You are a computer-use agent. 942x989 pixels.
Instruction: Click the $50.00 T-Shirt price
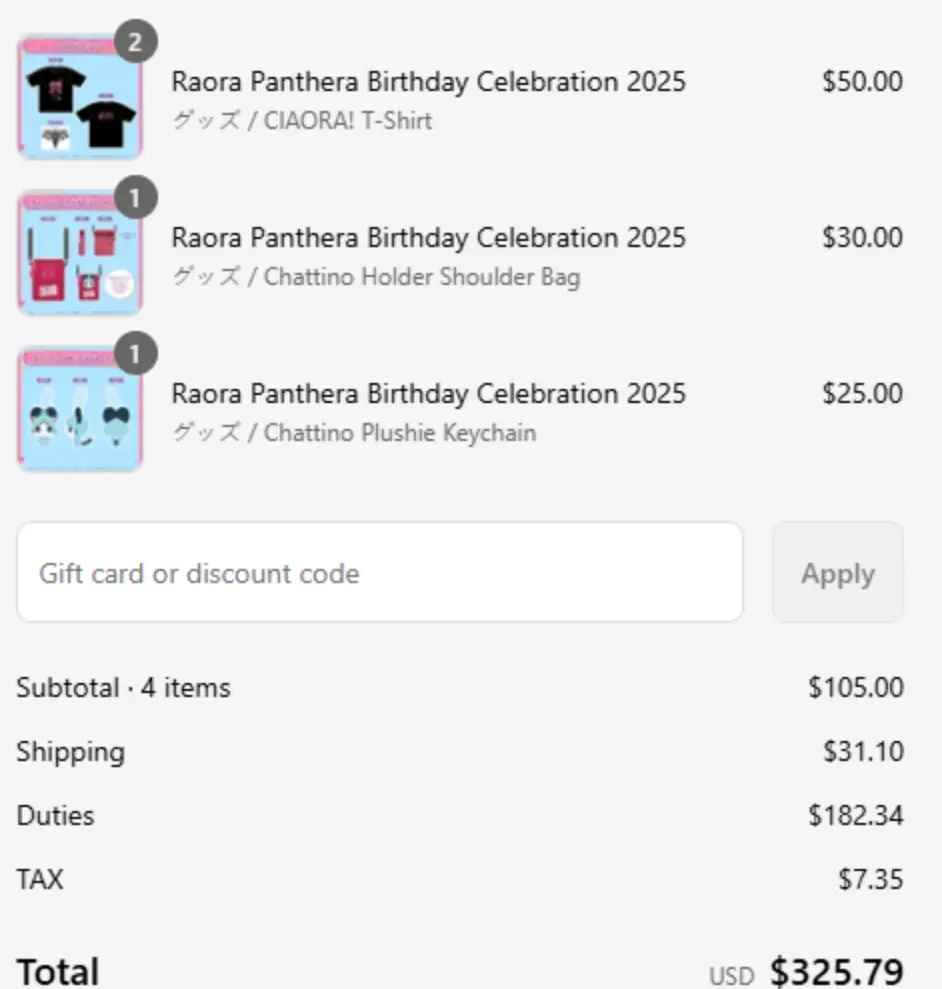pos(862,82)
